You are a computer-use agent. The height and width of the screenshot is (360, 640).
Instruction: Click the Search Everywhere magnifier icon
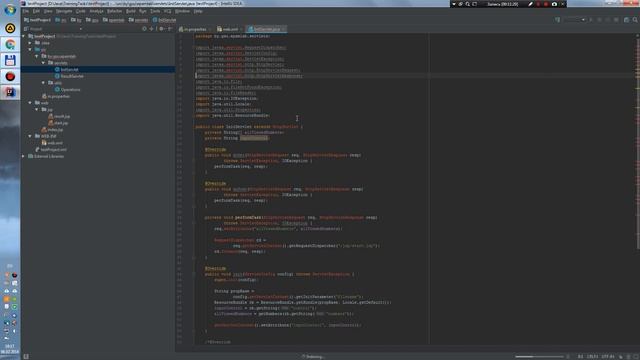point(635,20)
